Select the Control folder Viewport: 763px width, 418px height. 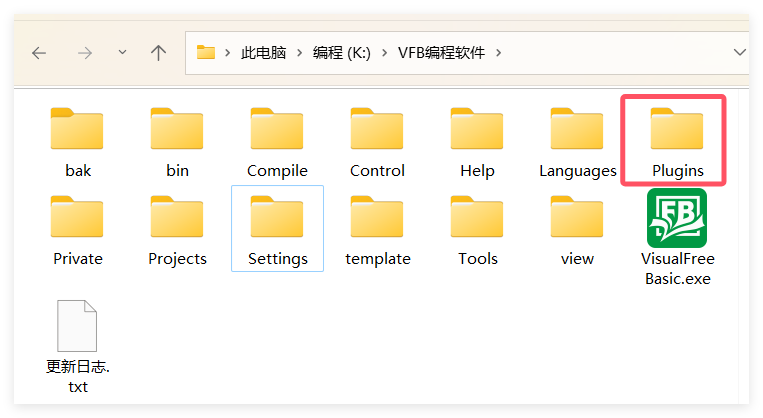tap(377, 130)
